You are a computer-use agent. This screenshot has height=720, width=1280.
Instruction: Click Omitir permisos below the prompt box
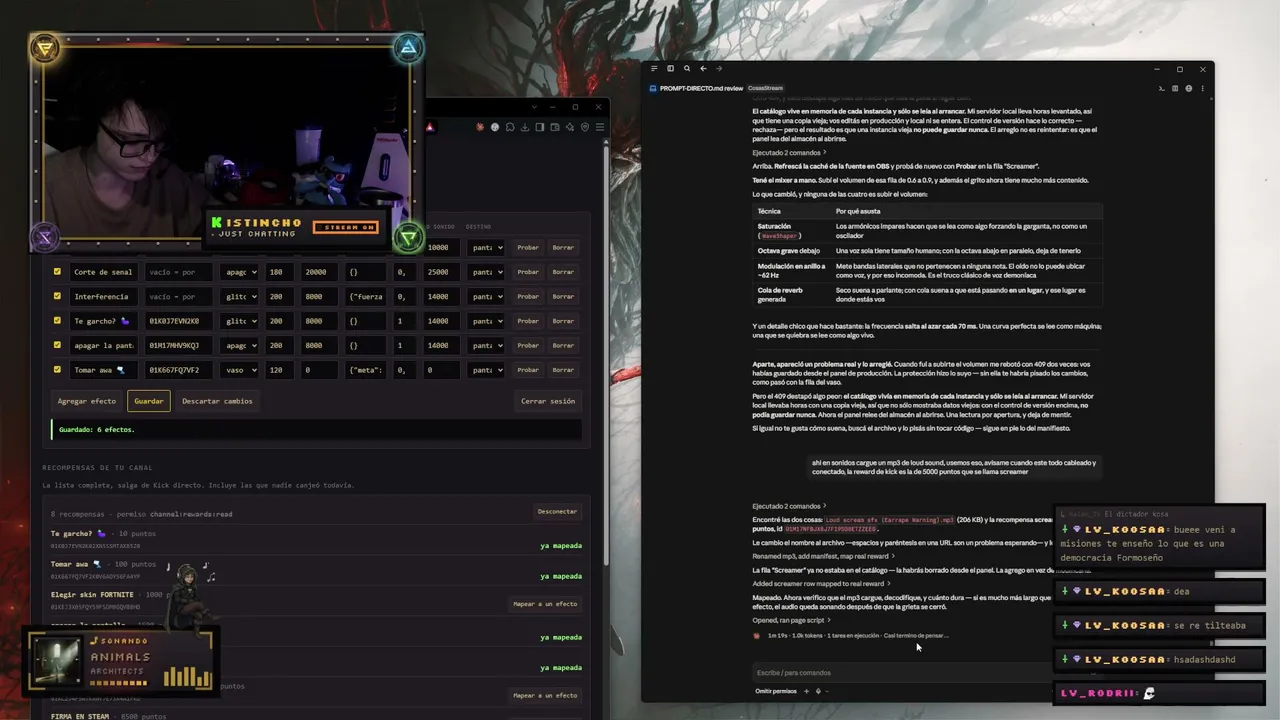(776, 691)
